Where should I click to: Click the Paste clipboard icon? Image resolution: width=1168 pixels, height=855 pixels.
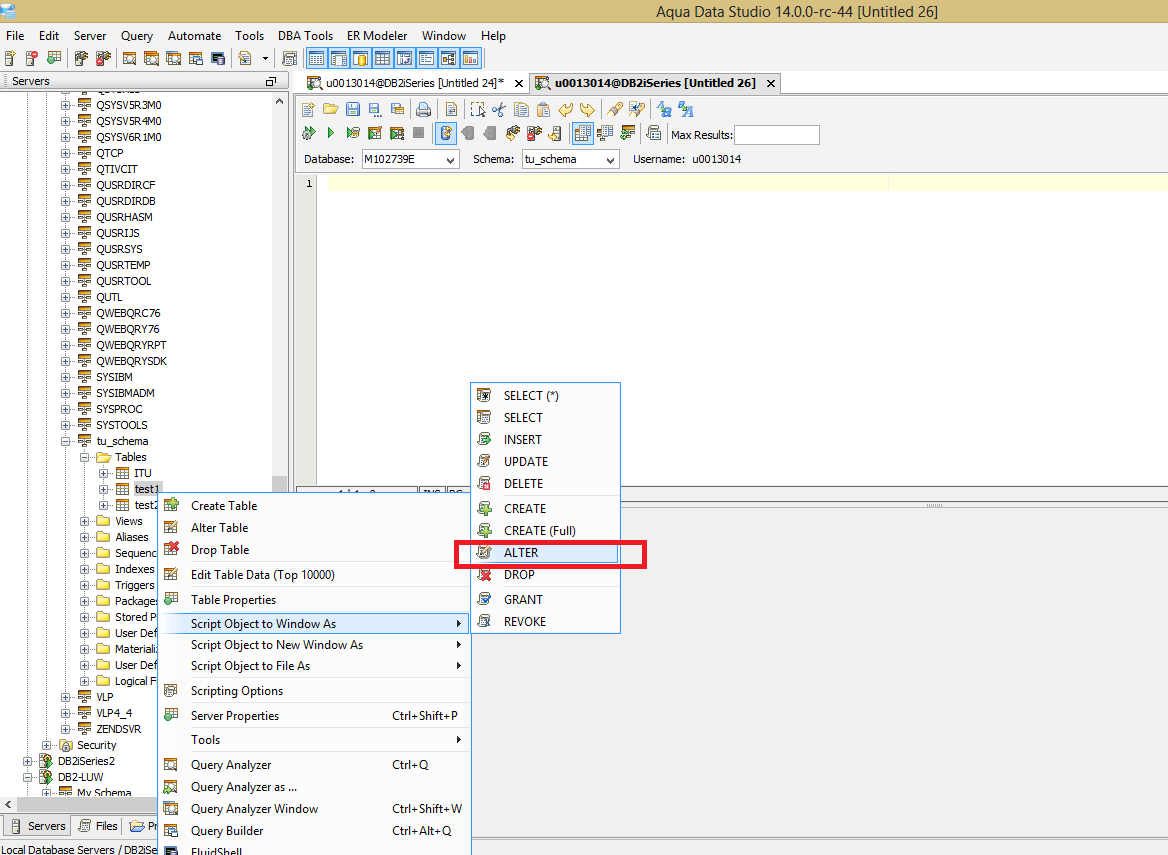click(544, 110)
